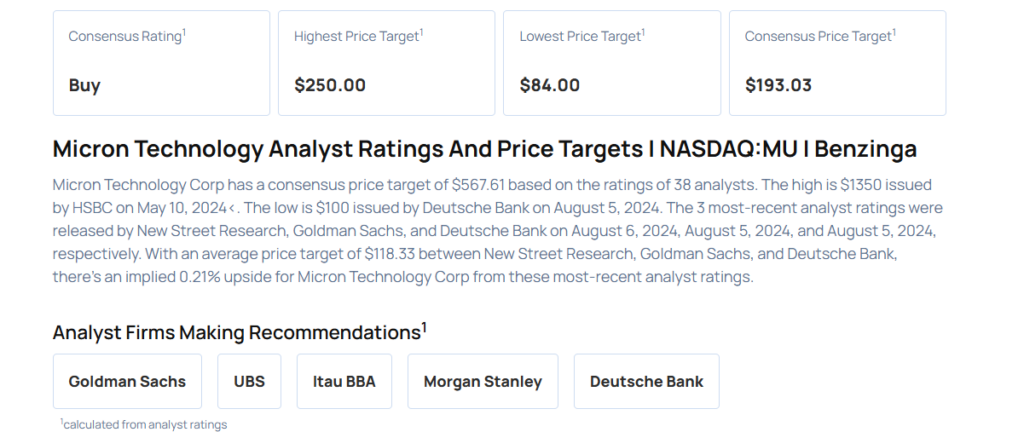Viewport: 1024px width, 432px height.
Task: Click the Consensus Rating card
Action: pos(161,62)
